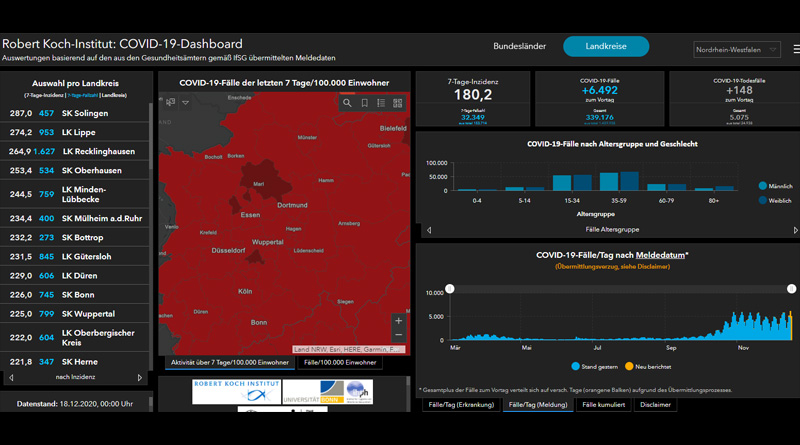Click Düsseldorf label on the map
Viewport: 800px width, 445px height.
tap(229, 251)
